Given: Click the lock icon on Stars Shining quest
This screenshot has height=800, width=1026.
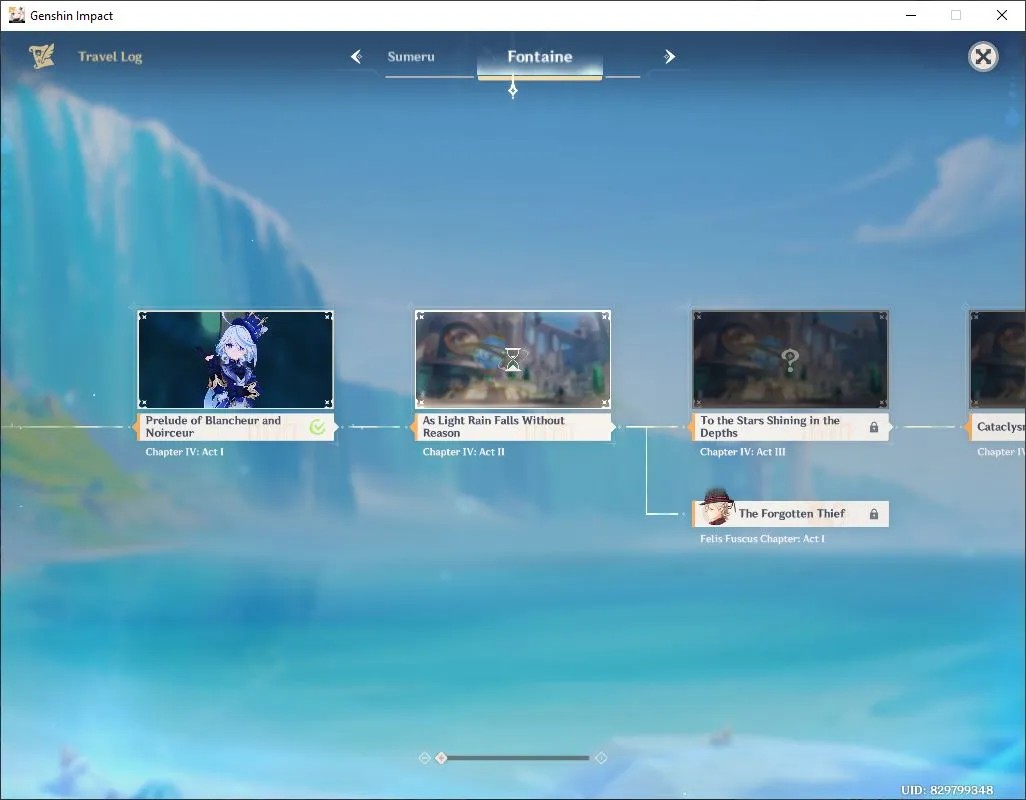Looking at the screenshot, I should (x=874, y=427).
